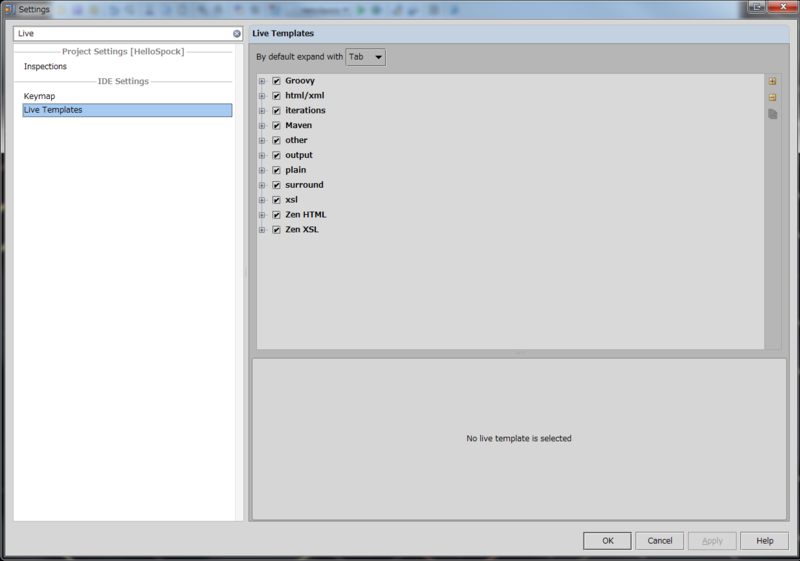800x561 pixels.
Task: Expand the Zen XSL group
Action: pyautogui.click(x=262, y=230)
